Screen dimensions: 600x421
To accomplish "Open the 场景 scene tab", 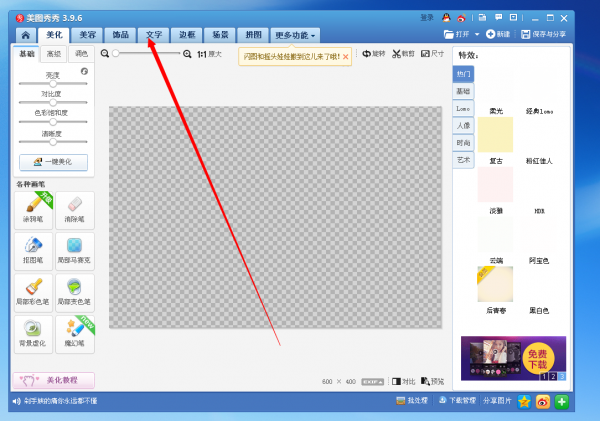I will (x=220, y=35).
